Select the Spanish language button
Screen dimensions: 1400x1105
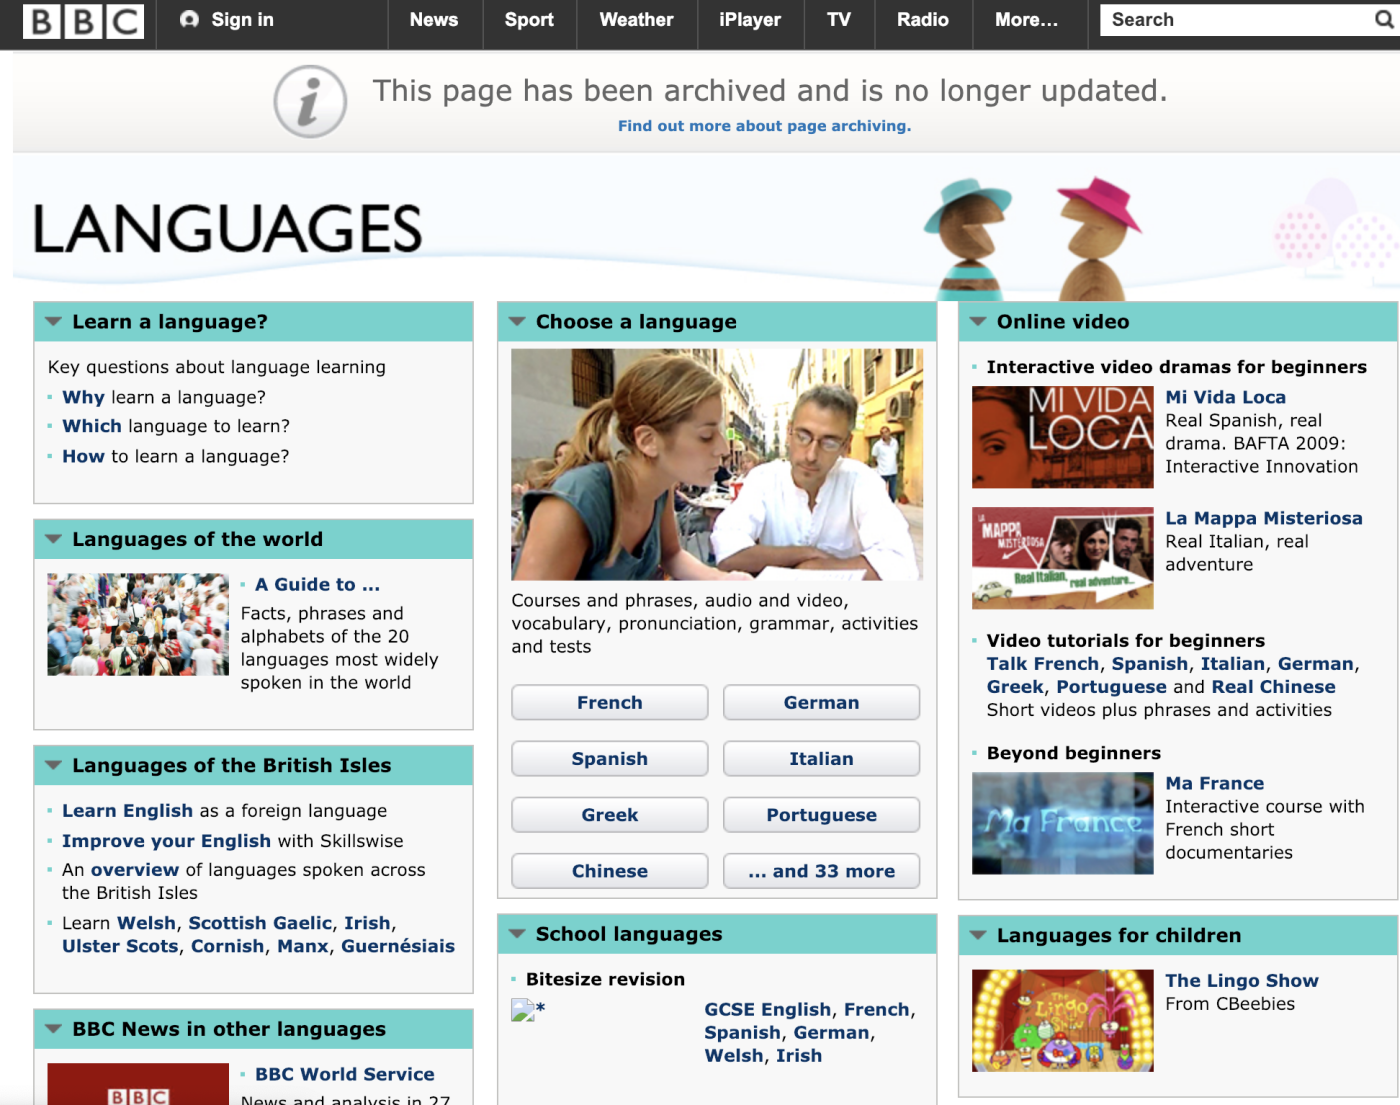(x=610, y=759)
